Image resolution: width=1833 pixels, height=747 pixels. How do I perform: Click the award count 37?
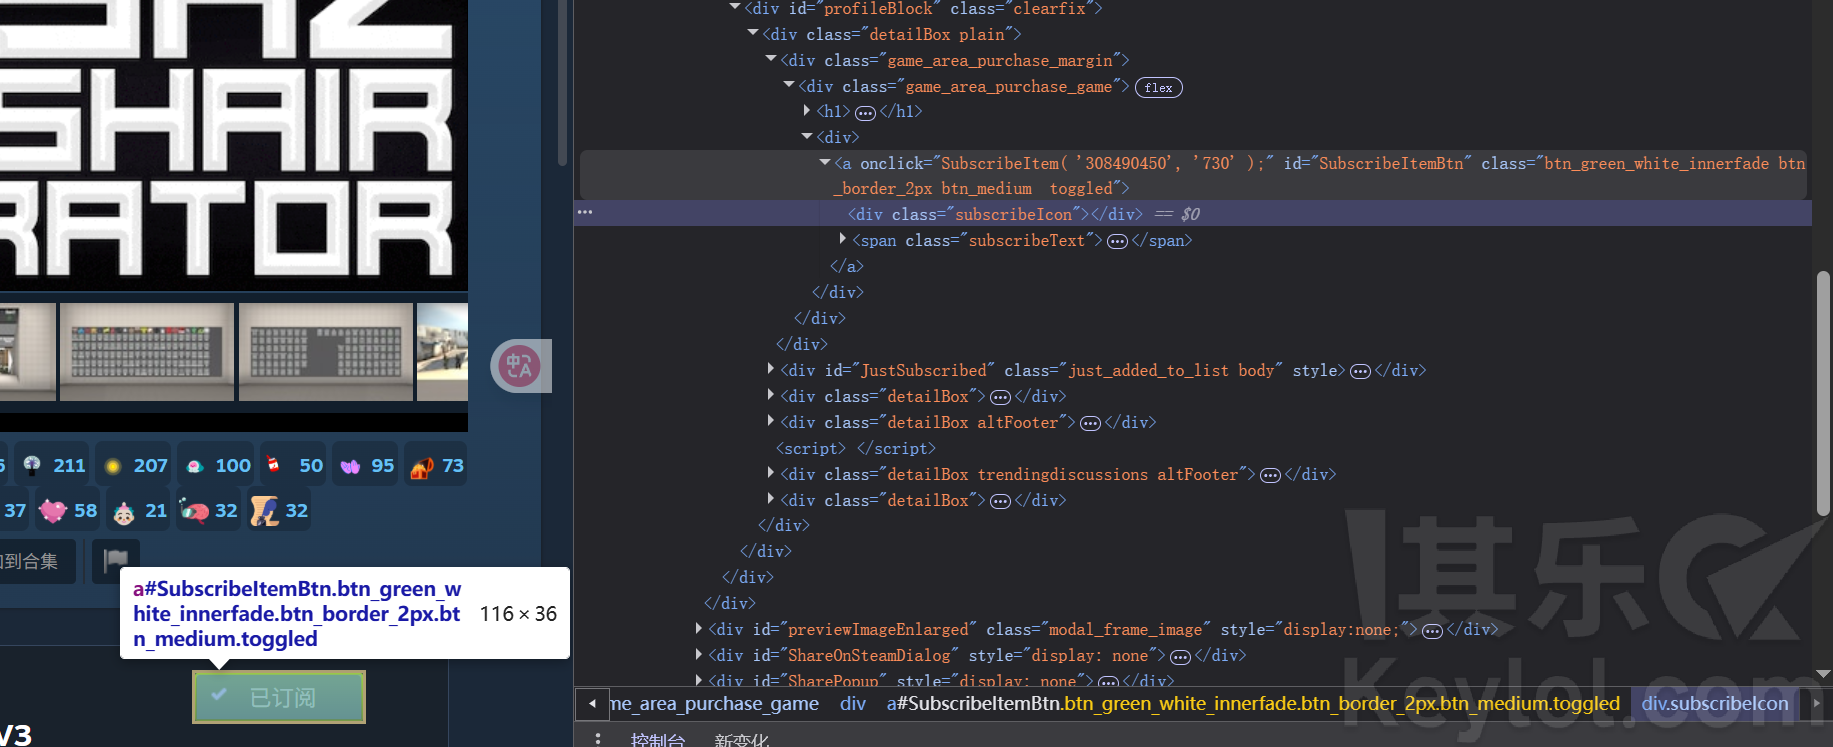(14, 510)
